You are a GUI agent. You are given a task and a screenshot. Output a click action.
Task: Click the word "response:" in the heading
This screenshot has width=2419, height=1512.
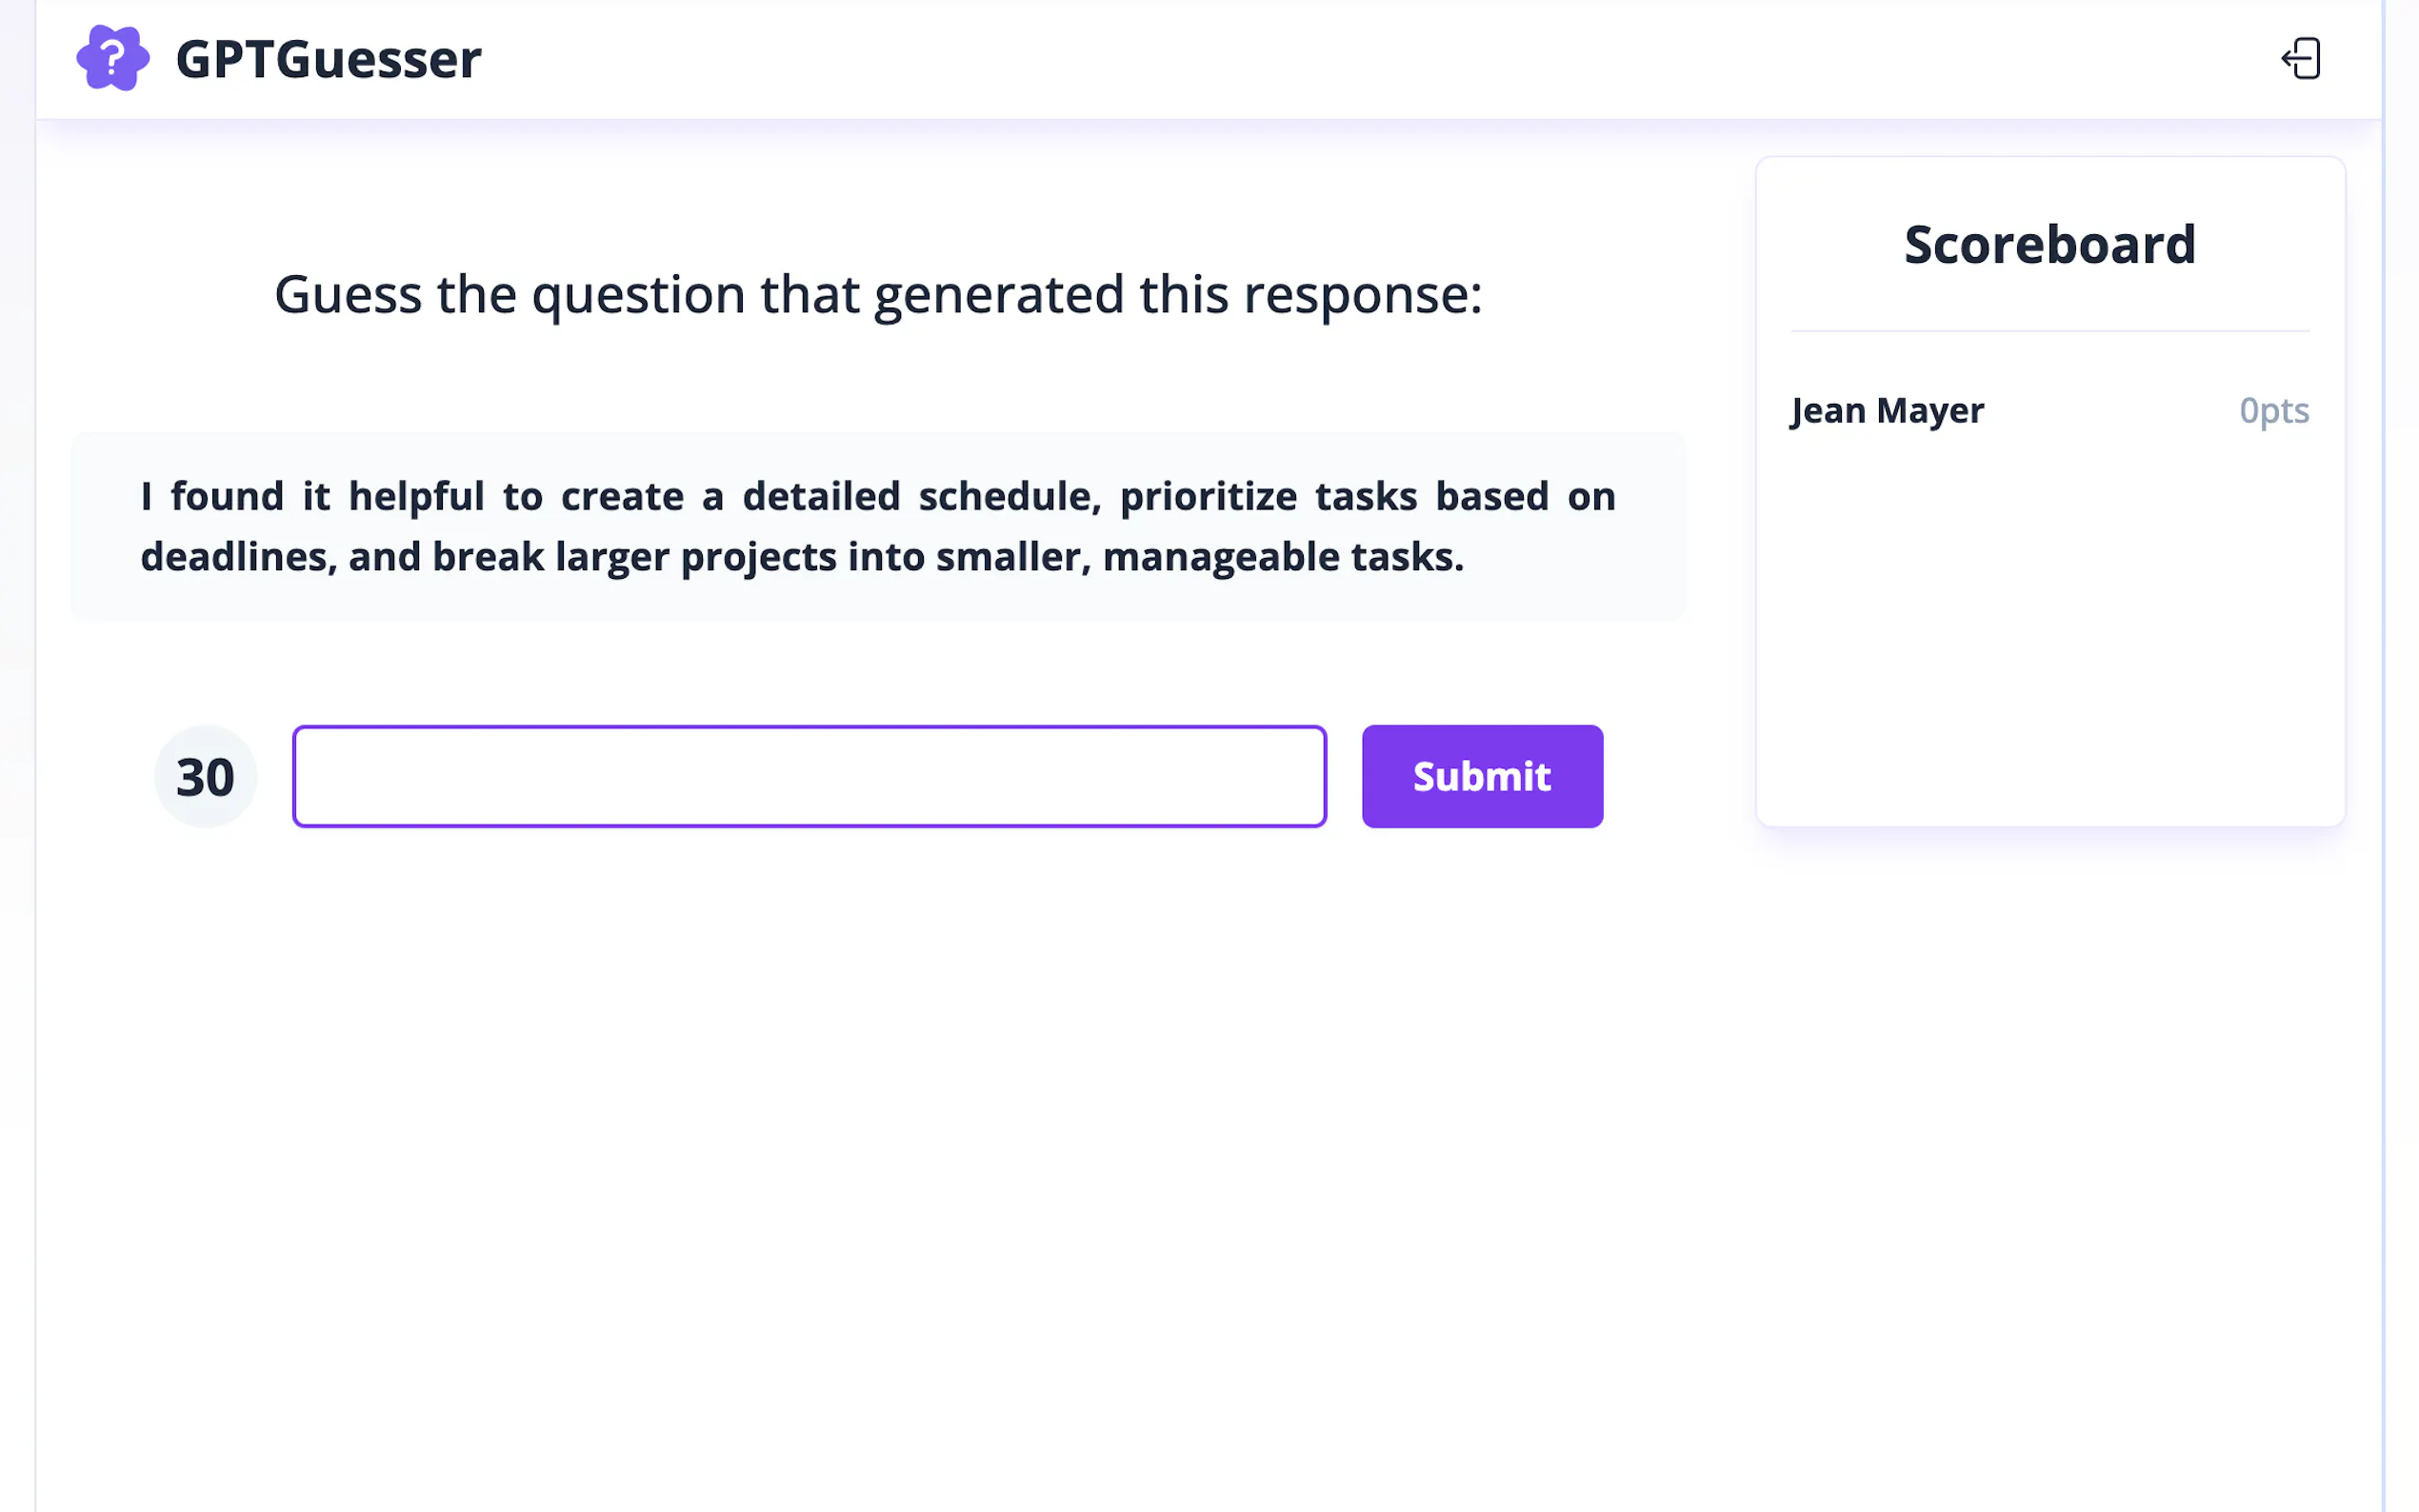(1362, 294)
